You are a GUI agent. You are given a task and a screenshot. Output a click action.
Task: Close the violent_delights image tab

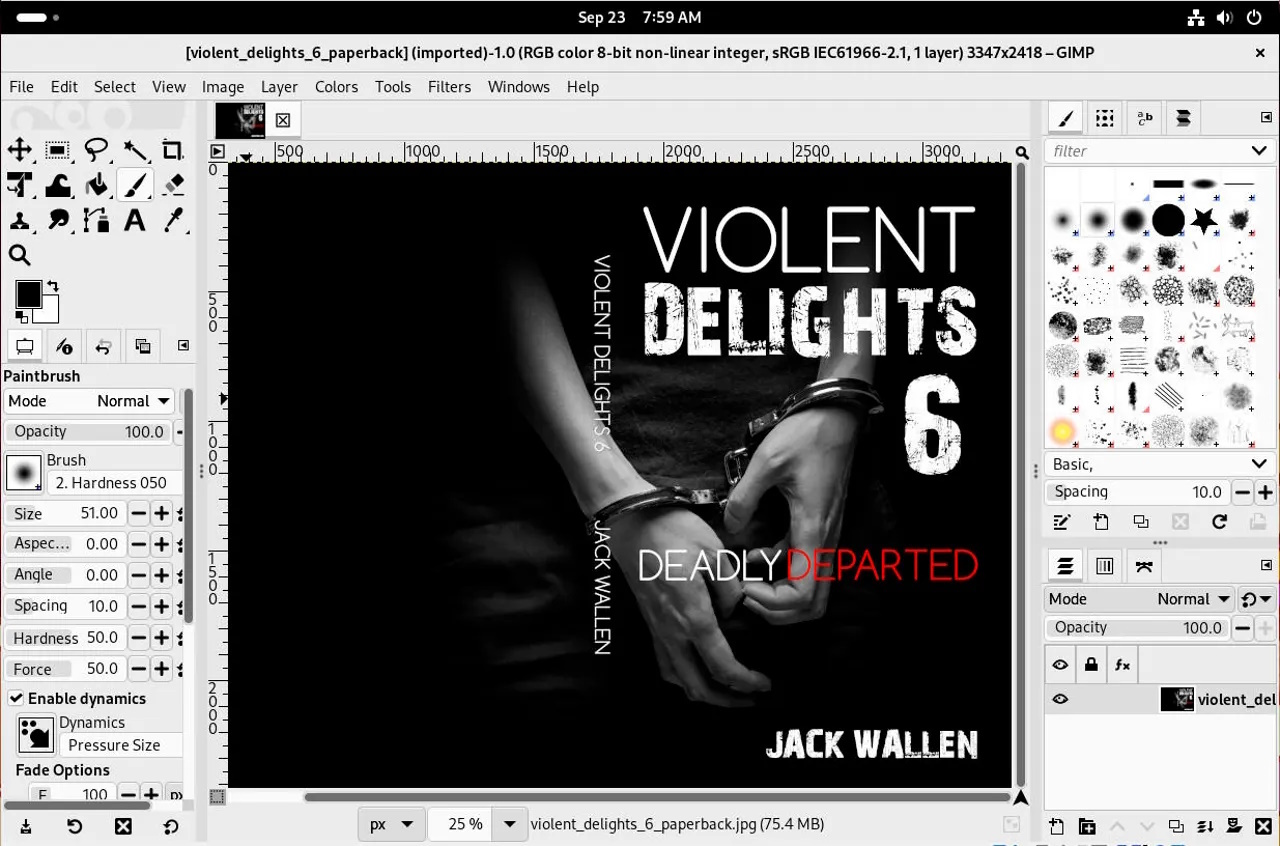click(283, 120)
